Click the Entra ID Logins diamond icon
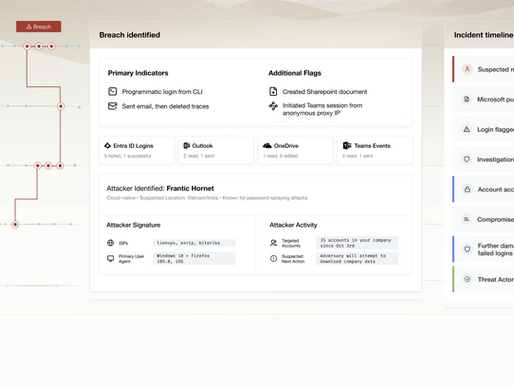 (x=107, y=146)
